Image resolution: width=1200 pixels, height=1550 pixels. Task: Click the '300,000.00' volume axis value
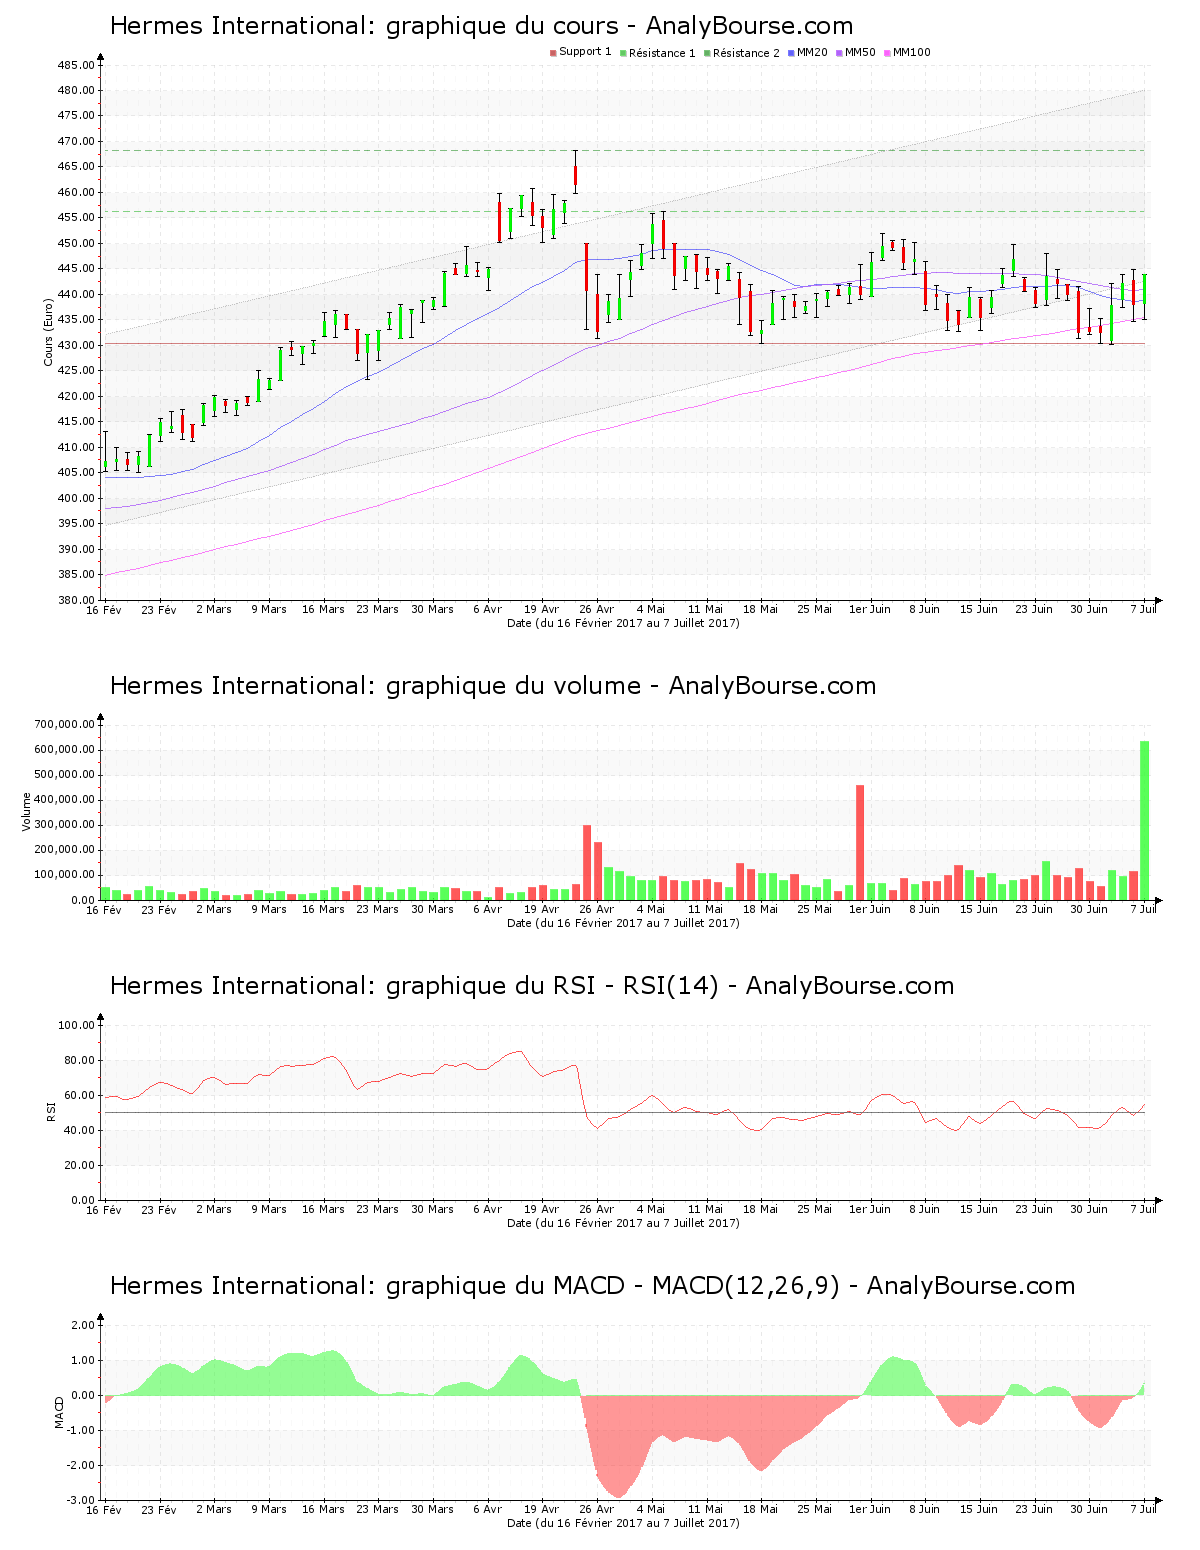pyautogui.click(x=65, y=825)
